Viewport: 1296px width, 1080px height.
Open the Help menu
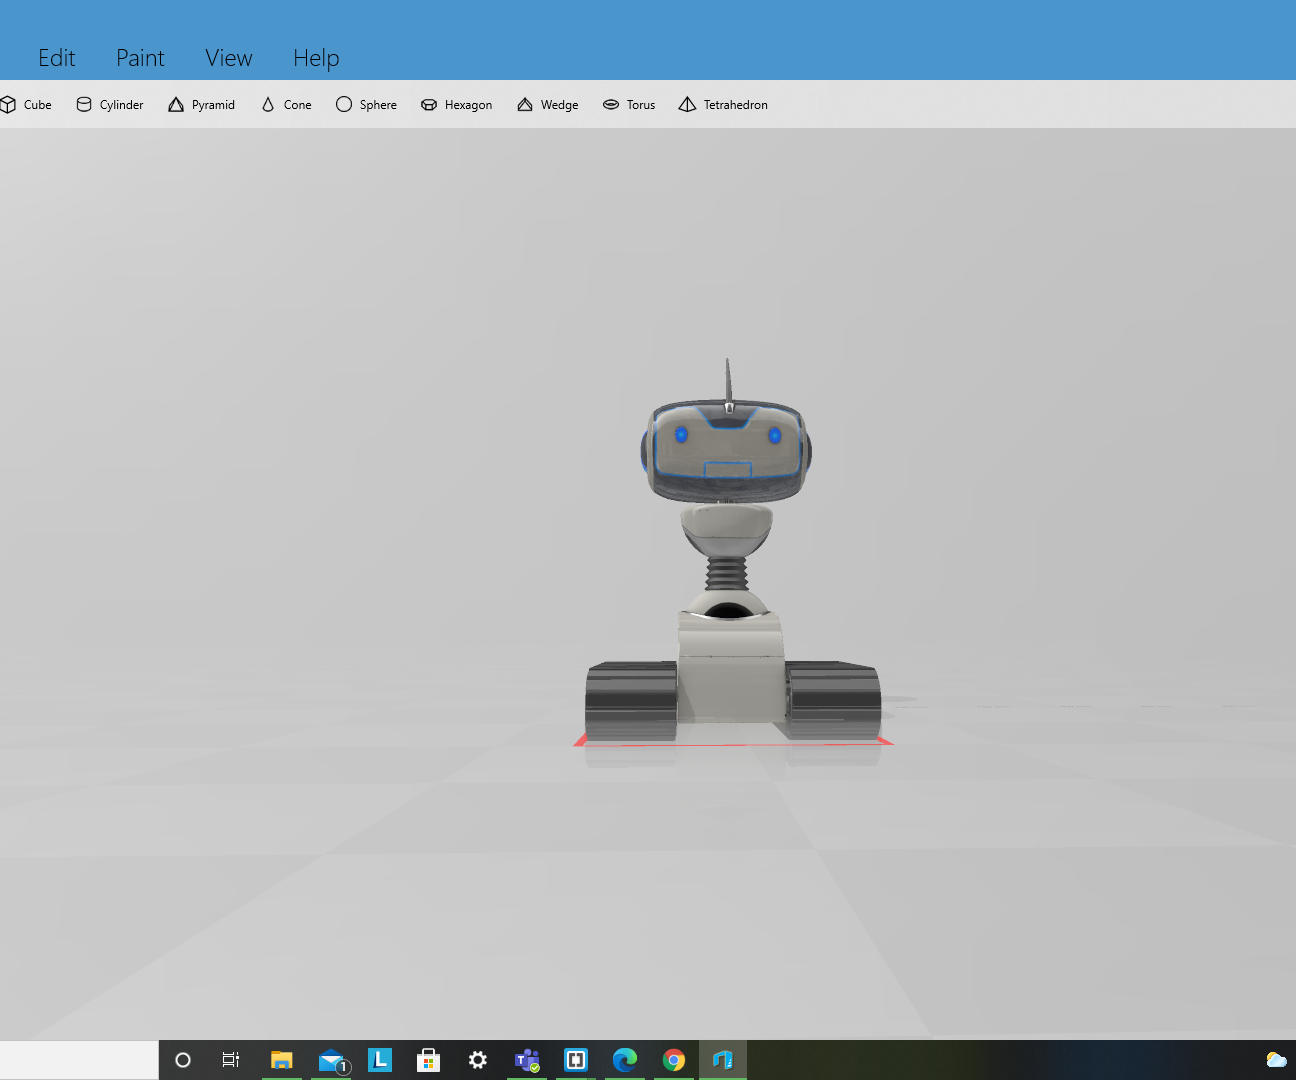315,57
